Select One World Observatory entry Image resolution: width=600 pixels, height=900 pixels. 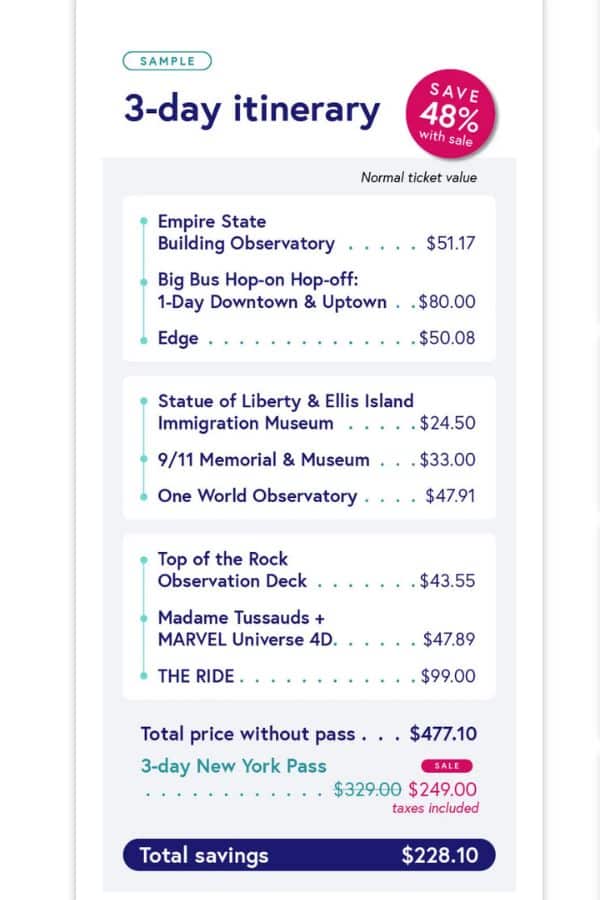click(257, 496)
